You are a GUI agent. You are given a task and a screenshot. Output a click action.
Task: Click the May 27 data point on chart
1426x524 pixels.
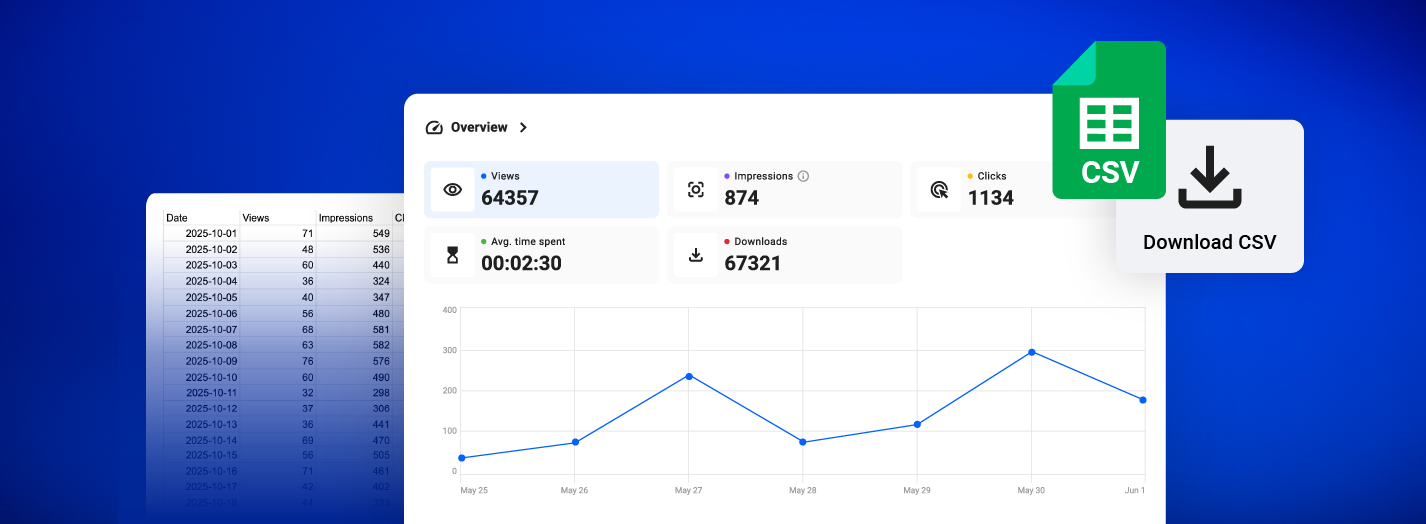click(x=689, y=376)
